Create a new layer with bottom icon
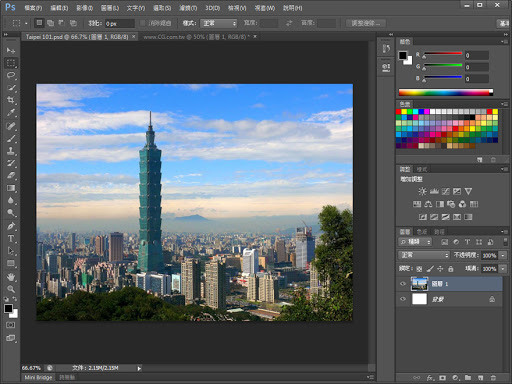 [480, 378]
